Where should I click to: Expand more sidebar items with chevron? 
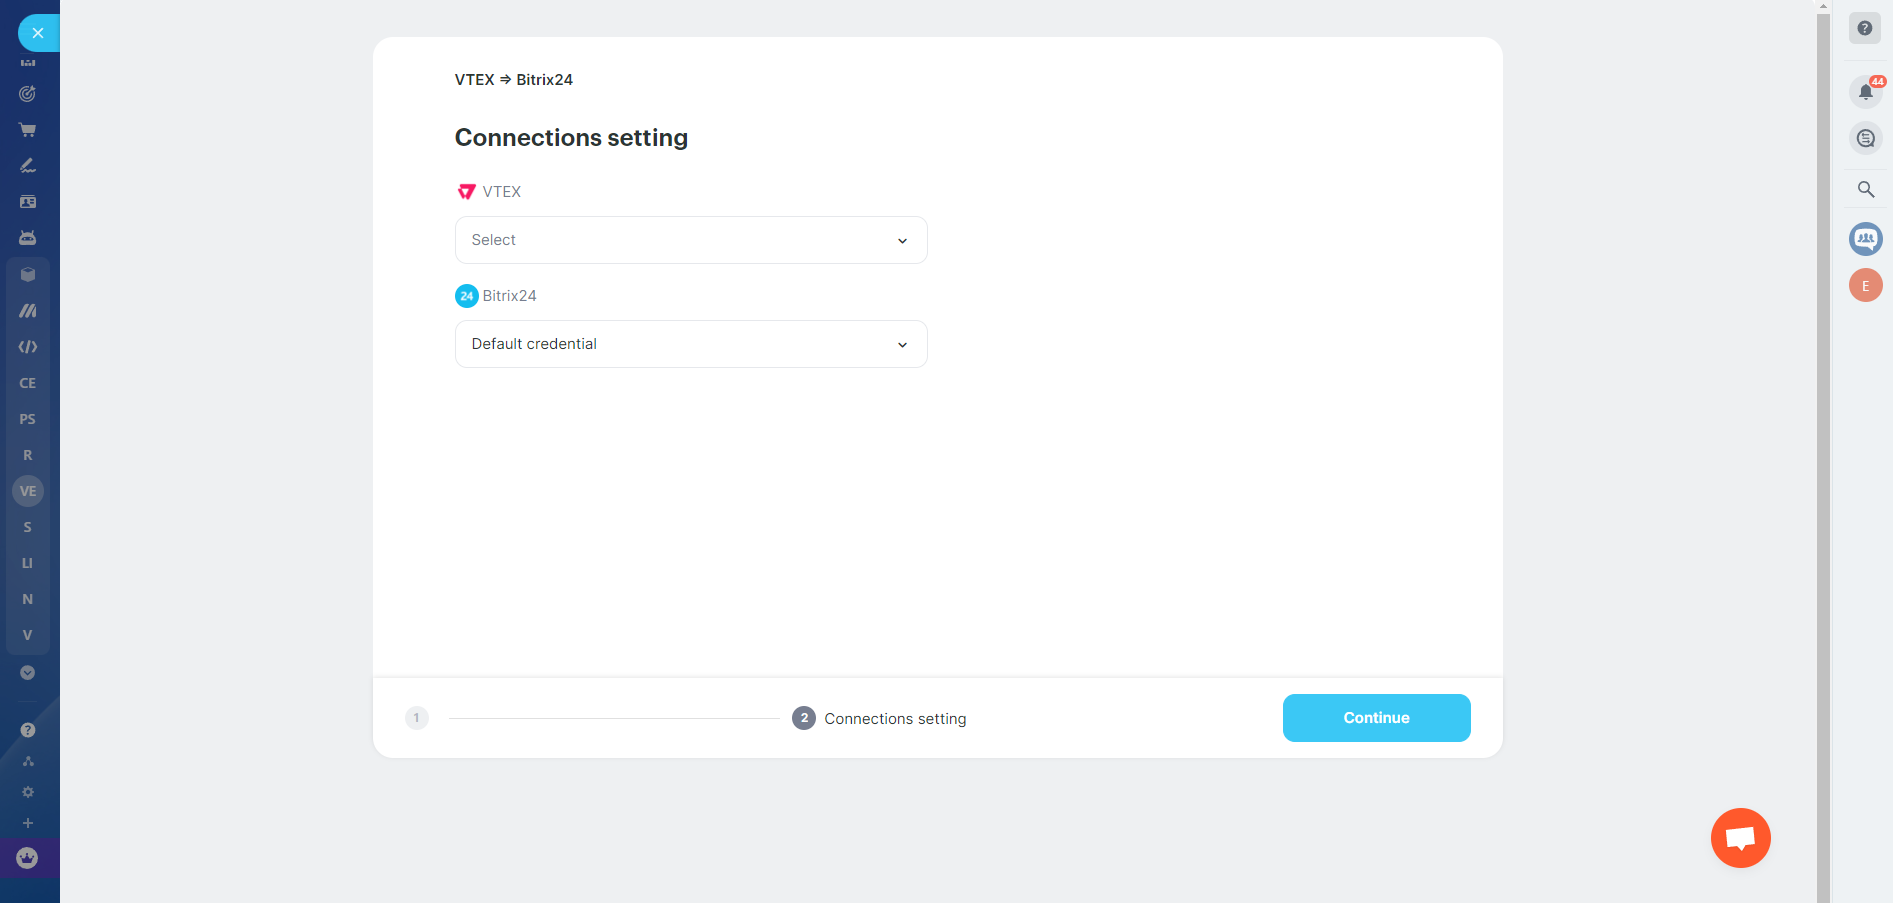click(28, 673)
